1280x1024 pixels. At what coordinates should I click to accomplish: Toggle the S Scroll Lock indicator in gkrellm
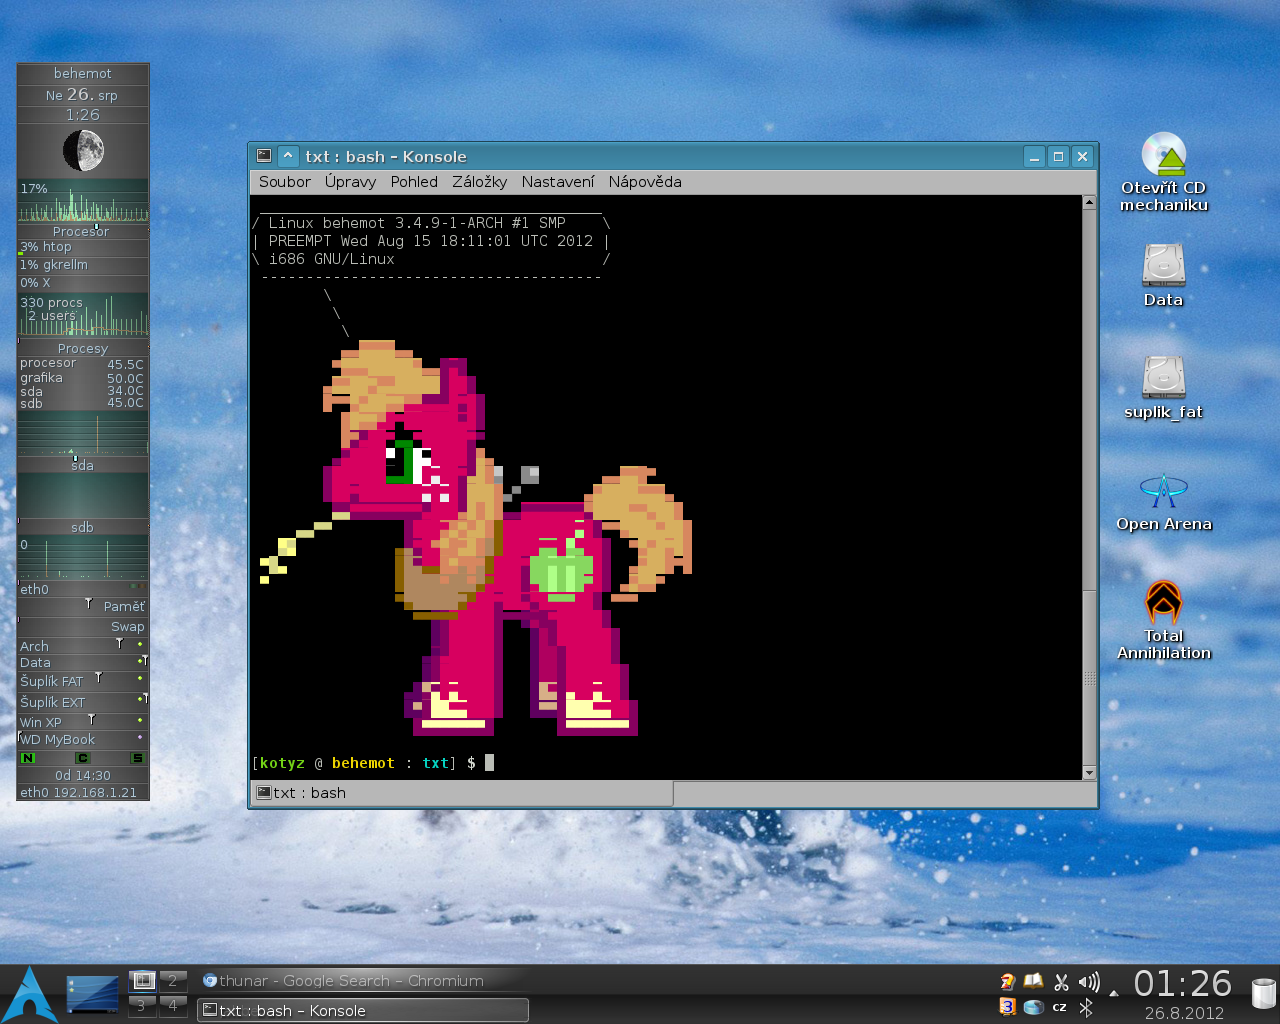coord(138,758)
